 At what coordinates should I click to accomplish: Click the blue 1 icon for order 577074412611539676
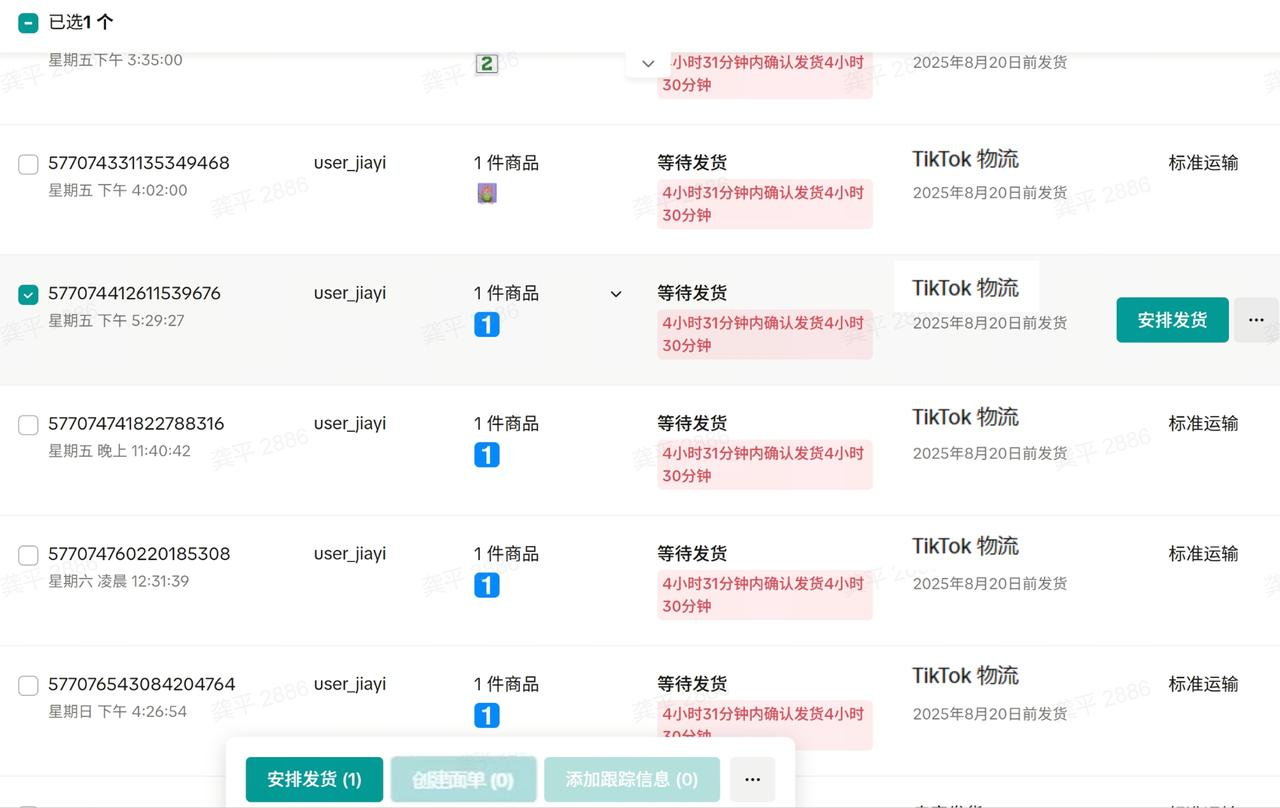(487, 325)
